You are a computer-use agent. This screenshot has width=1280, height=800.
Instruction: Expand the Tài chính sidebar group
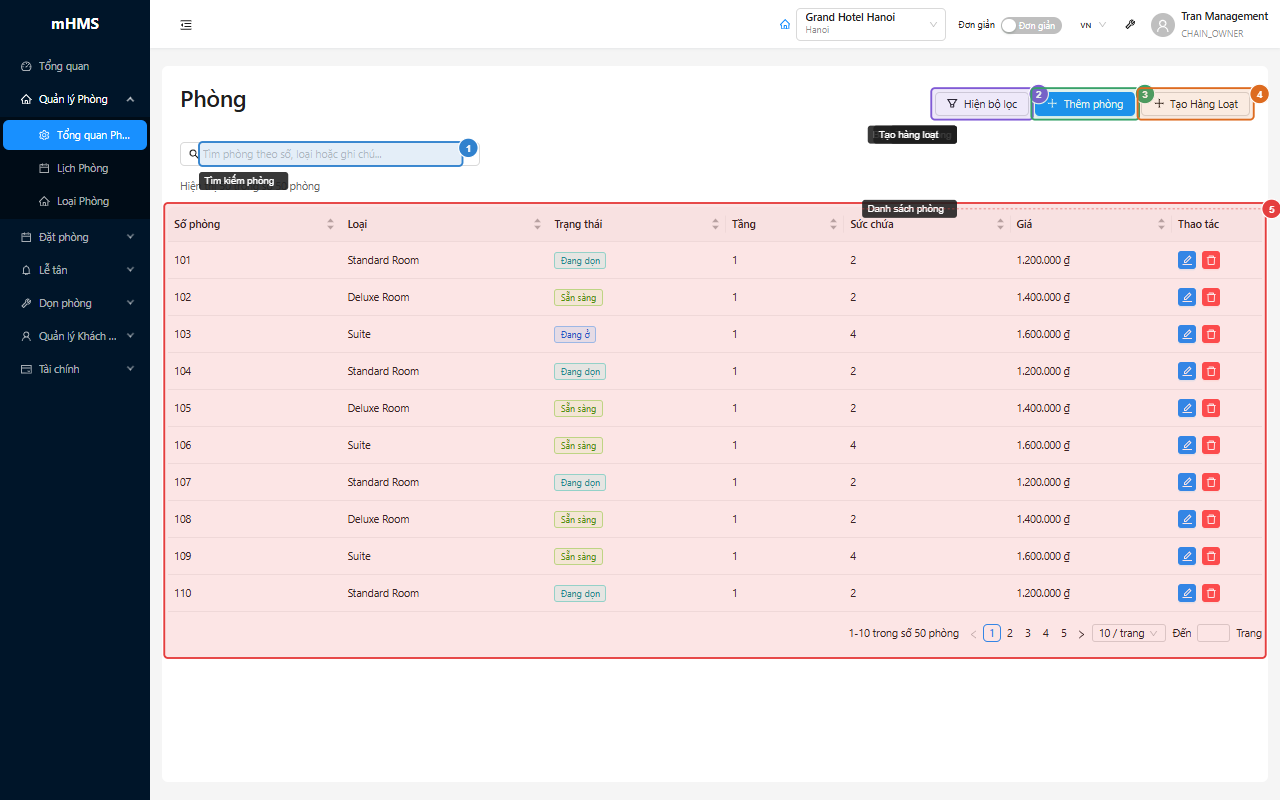(x=75, y=369)
